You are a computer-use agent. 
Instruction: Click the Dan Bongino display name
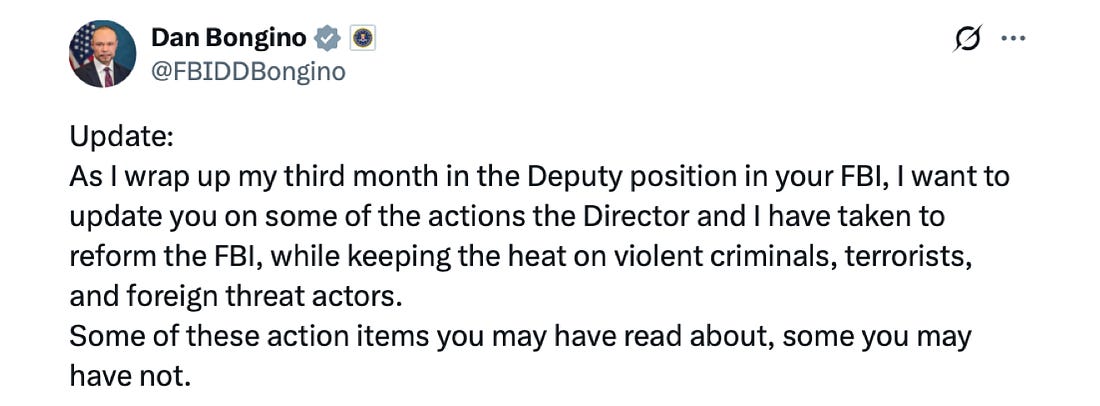[228, 39]
